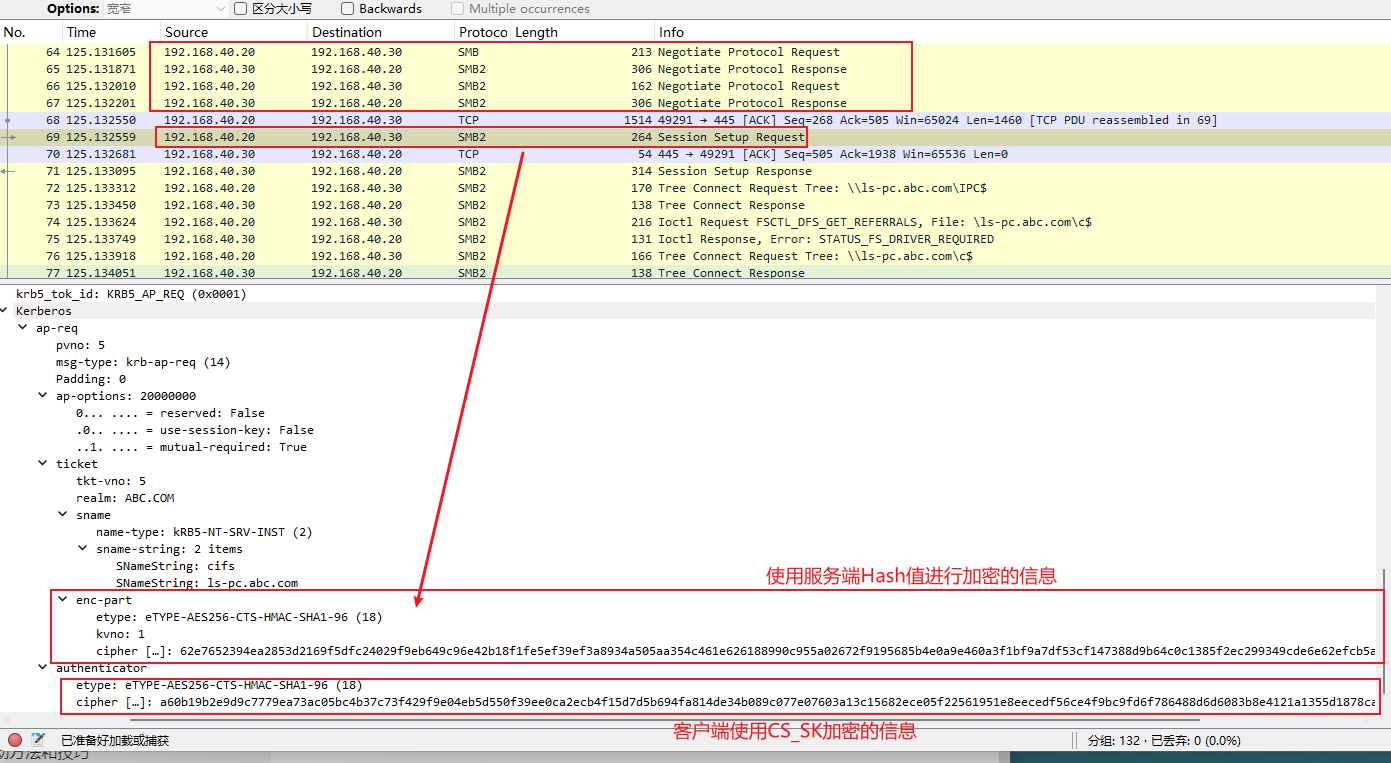
Task: Sort by the Source column header
Action: [x=234, y=32]
